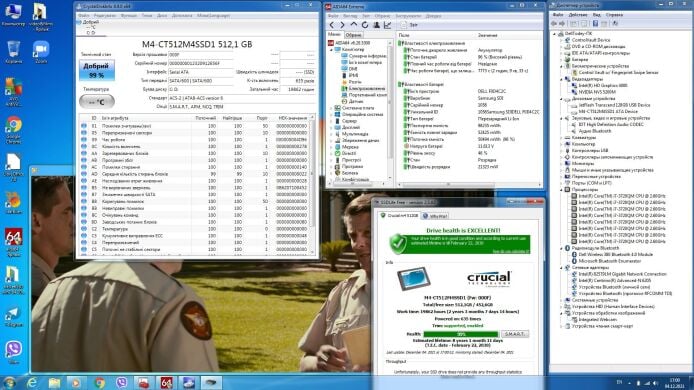Go back in AIDA64 toolbar

pos(332,25)
